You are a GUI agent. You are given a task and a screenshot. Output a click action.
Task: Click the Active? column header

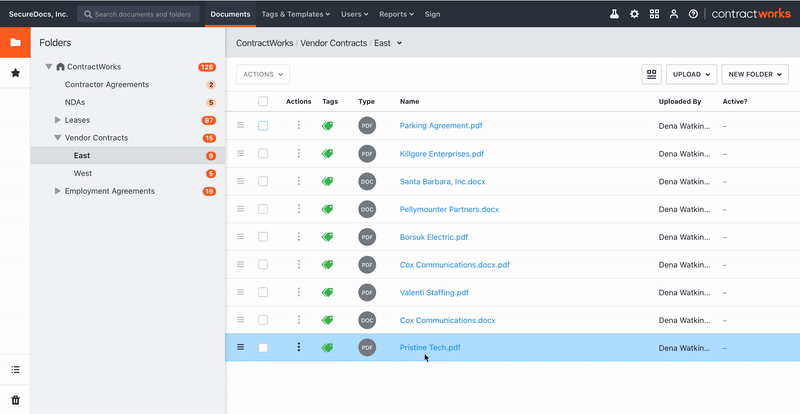coord(735,102)
